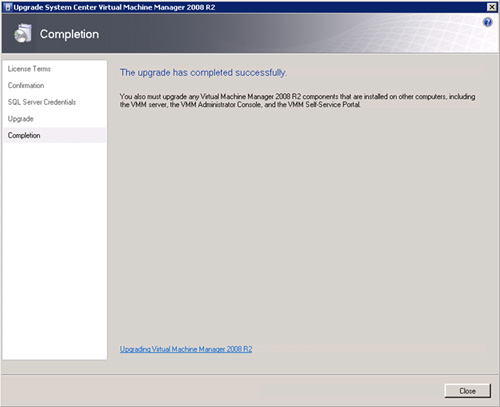Click the large Completion header title
The width and height of the screenshot is (500, 407).
(69, 34)
